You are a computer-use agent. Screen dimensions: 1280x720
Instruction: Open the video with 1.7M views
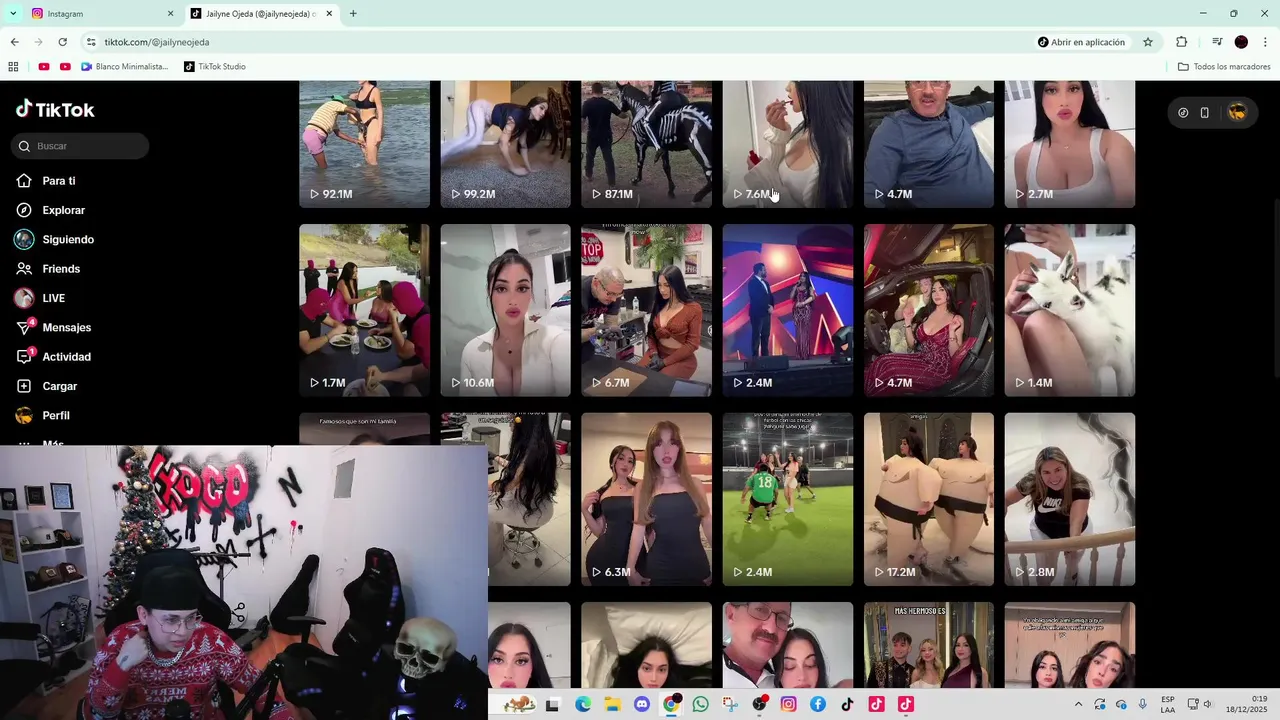click(x=364, y=310)
